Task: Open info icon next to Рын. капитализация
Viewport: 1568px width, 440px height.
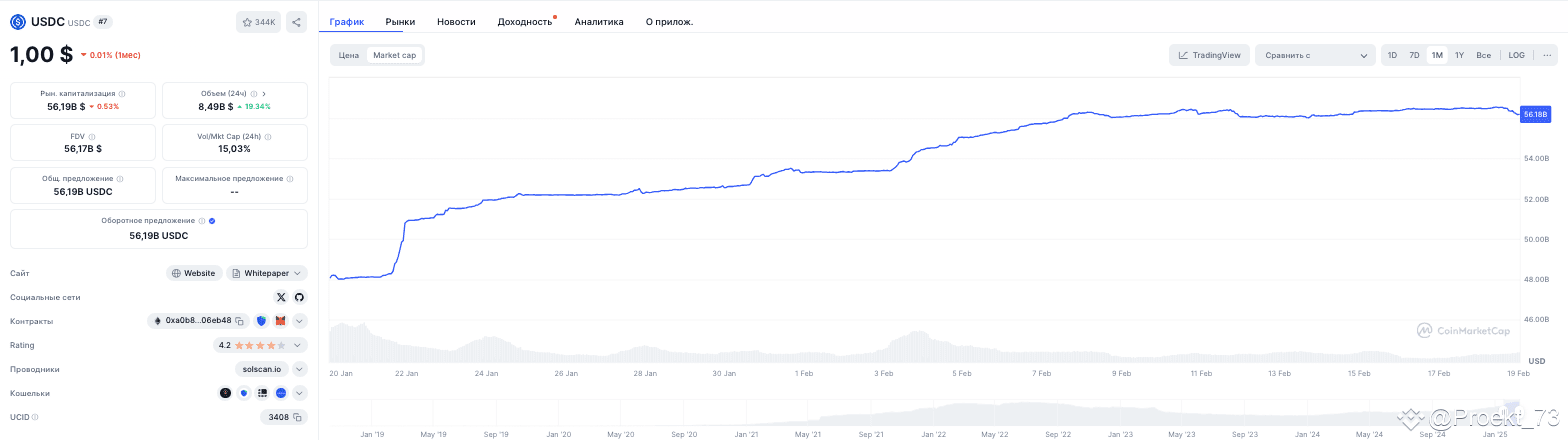Action: (x=122, y=94)
